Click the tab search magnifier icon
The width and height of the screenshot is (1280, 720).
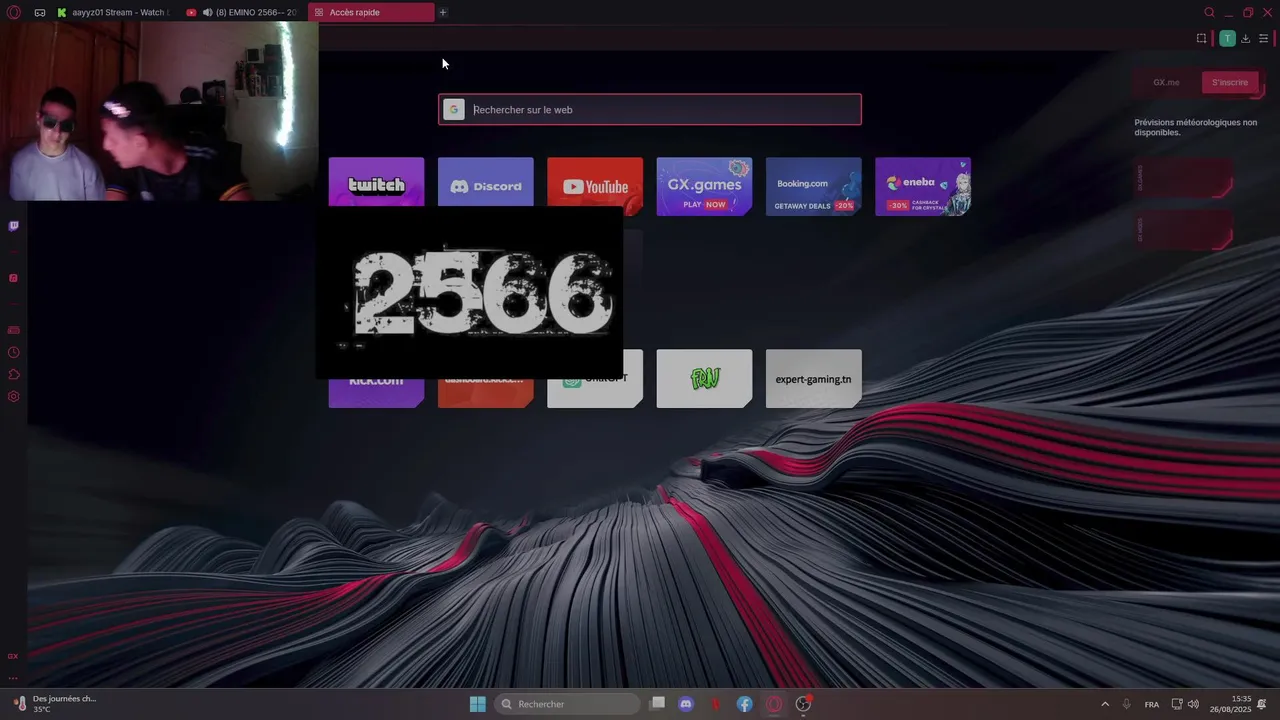(x=1209, y=12)
